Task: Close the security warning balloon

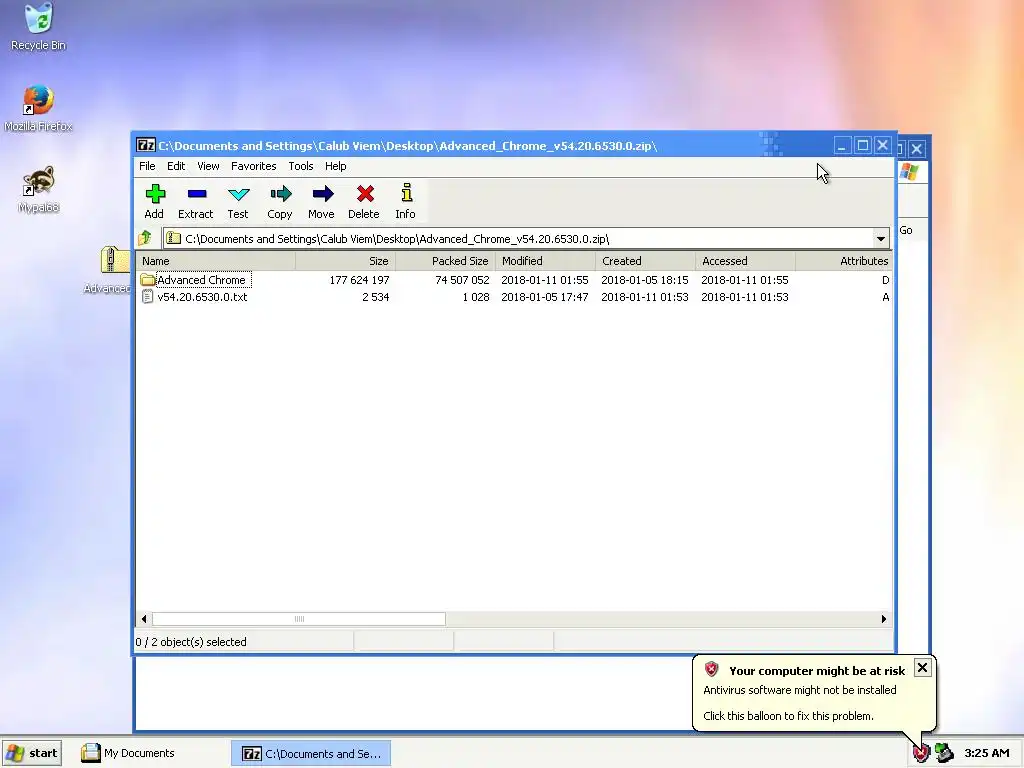Action: coord(922,667)
